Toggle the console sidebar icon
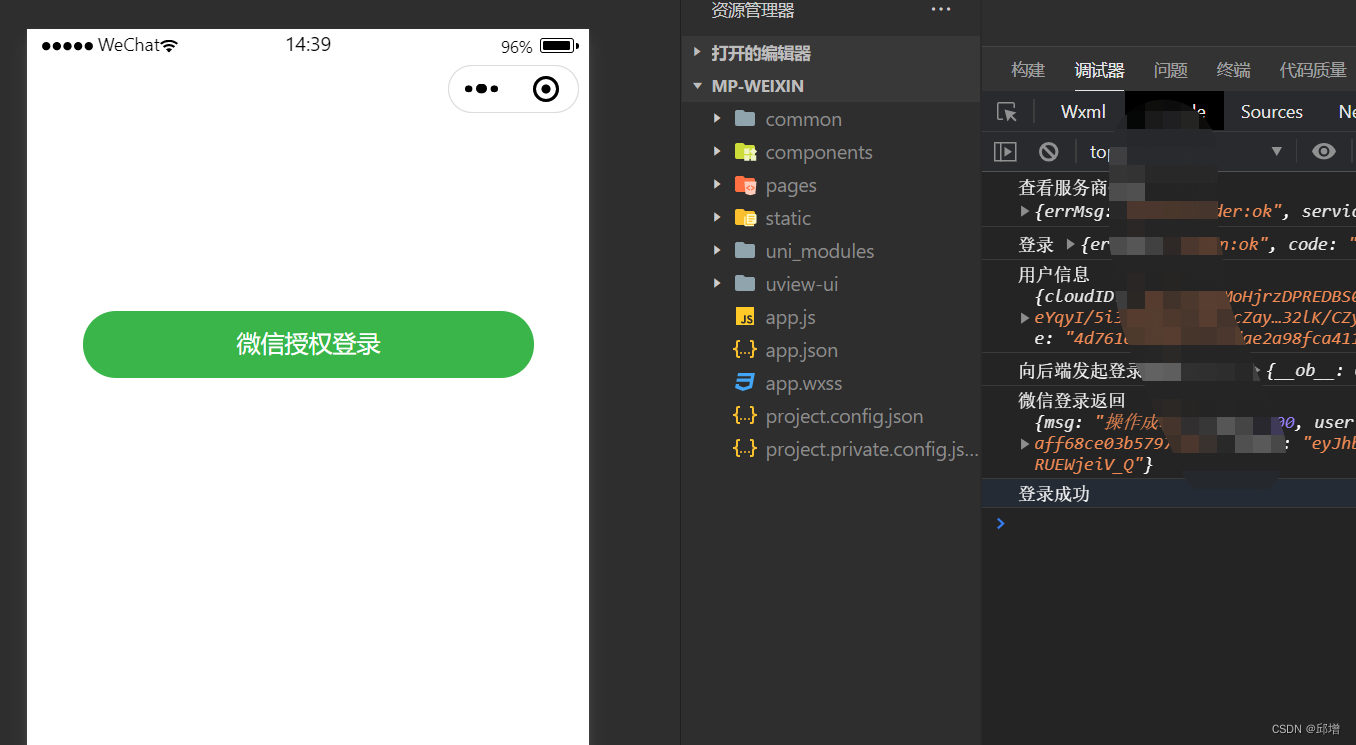 click(x=1005, y=152)
